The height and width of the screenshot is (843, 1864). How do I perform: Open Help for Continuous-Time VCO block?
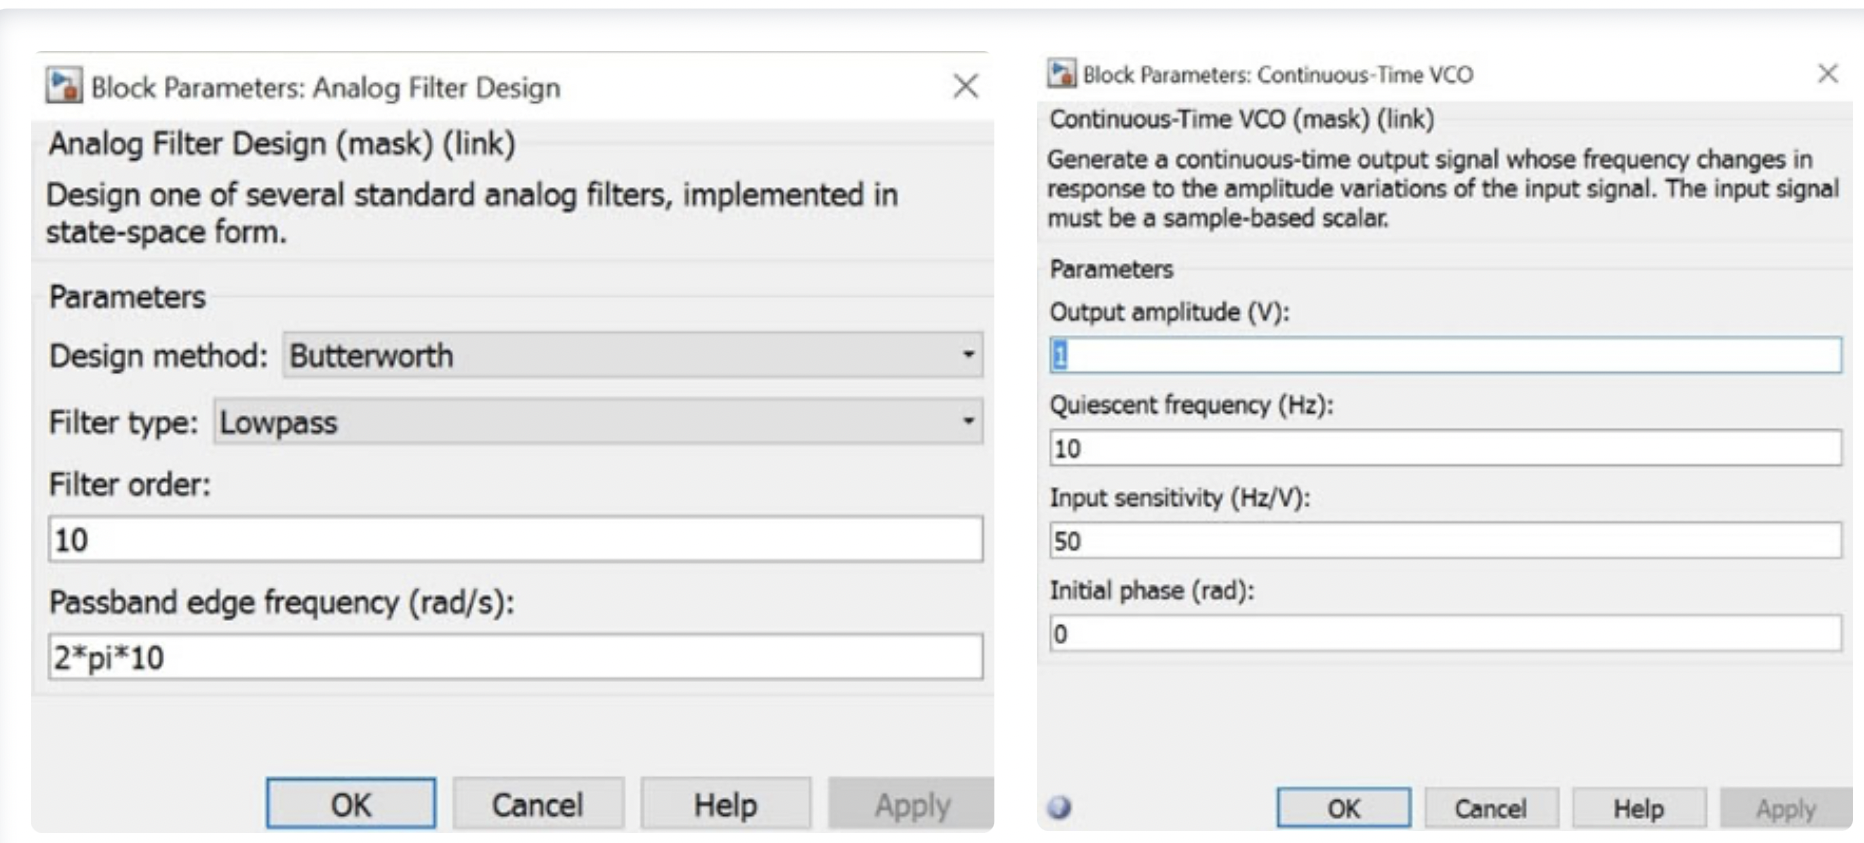pyautogui.click(x=1638, y=808)
